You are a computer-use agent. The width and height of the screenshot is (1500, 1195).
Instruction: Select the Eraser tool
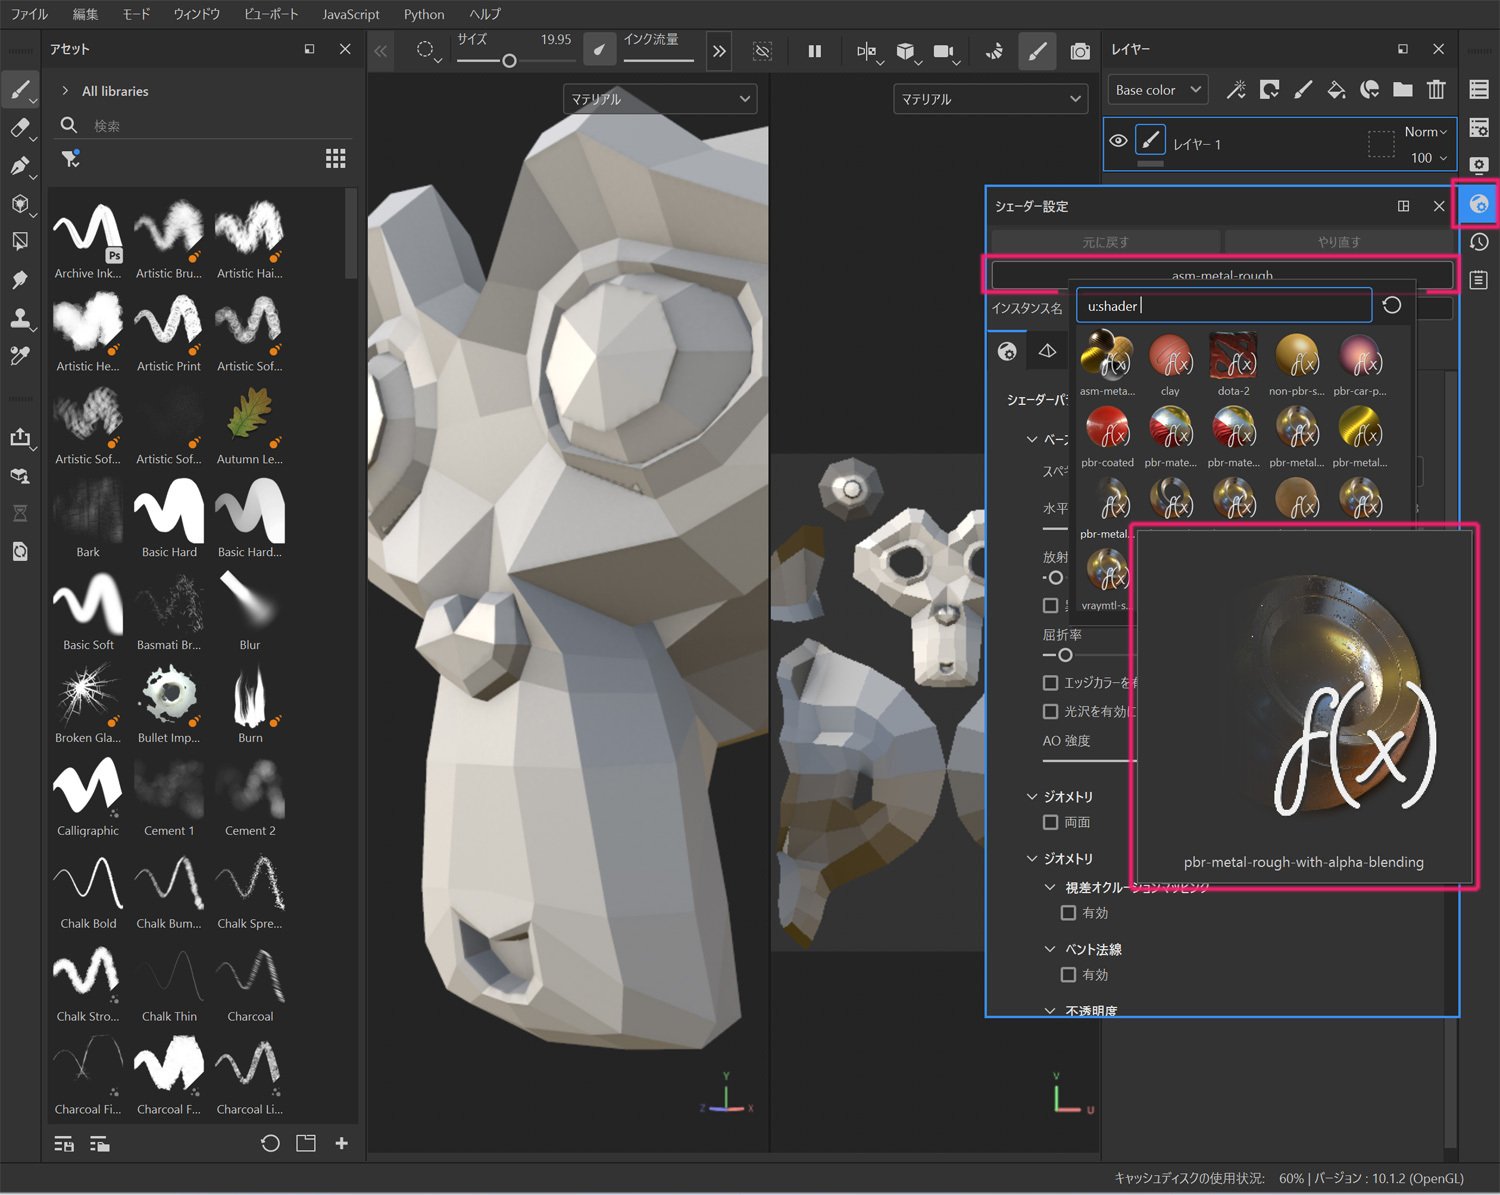tap(20, 128)
